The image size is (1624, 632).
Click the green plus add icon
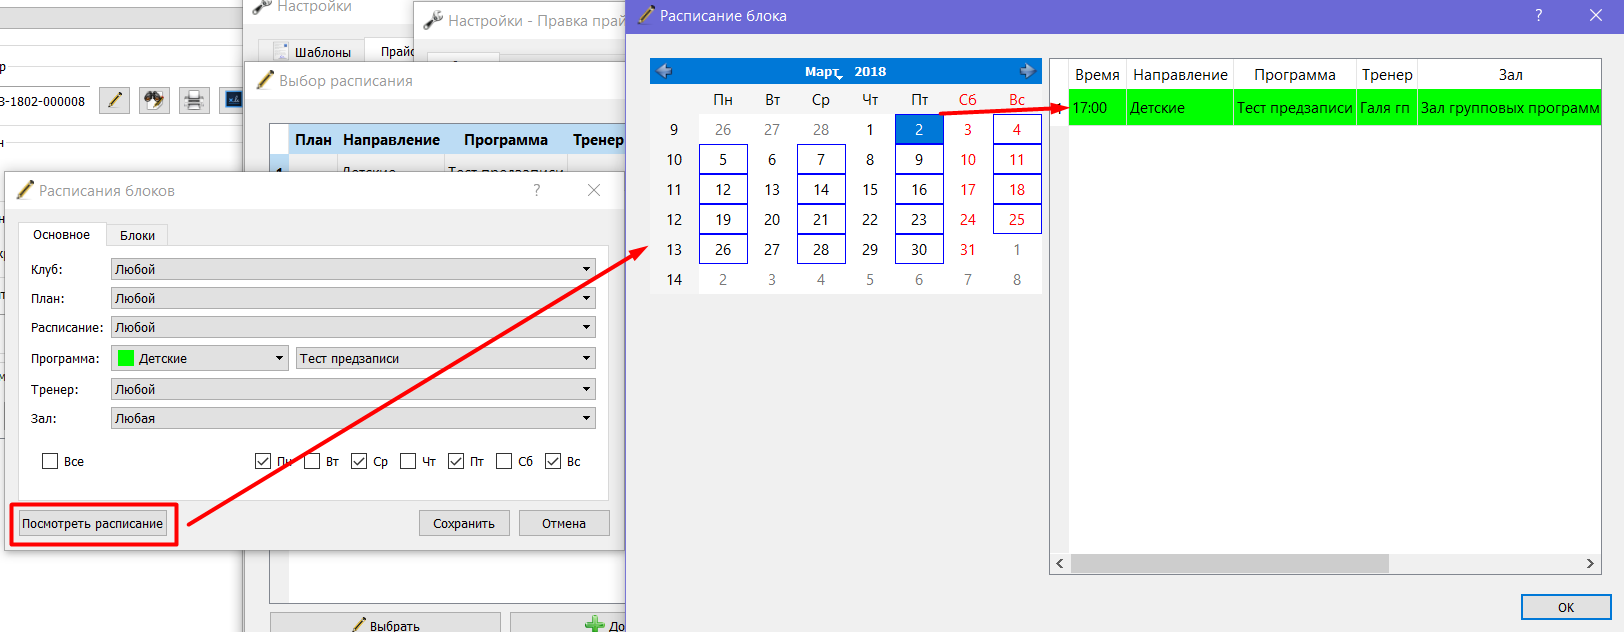pyautogui.click(x=594, y=625)
